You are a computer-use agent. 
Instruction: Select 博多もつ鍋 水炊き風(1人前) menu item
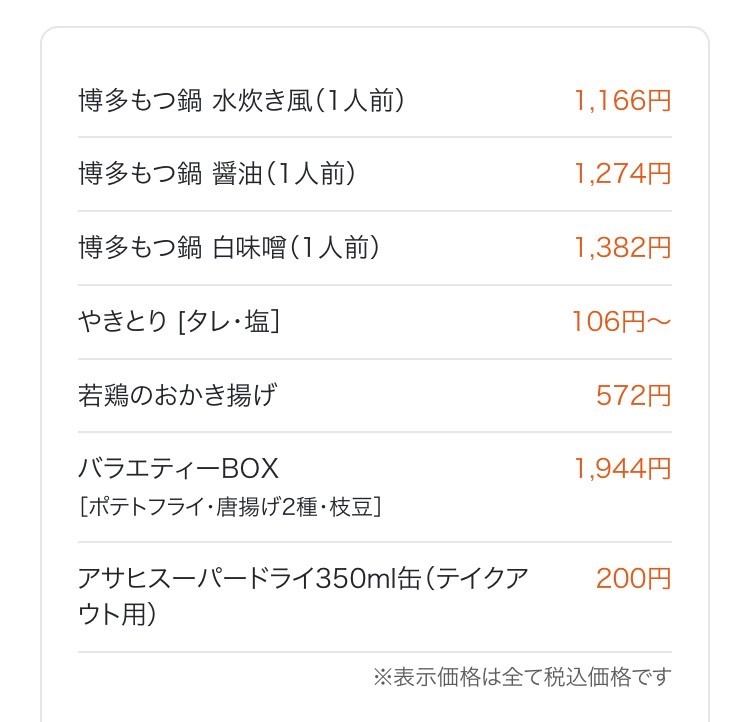tap(242, 101)
